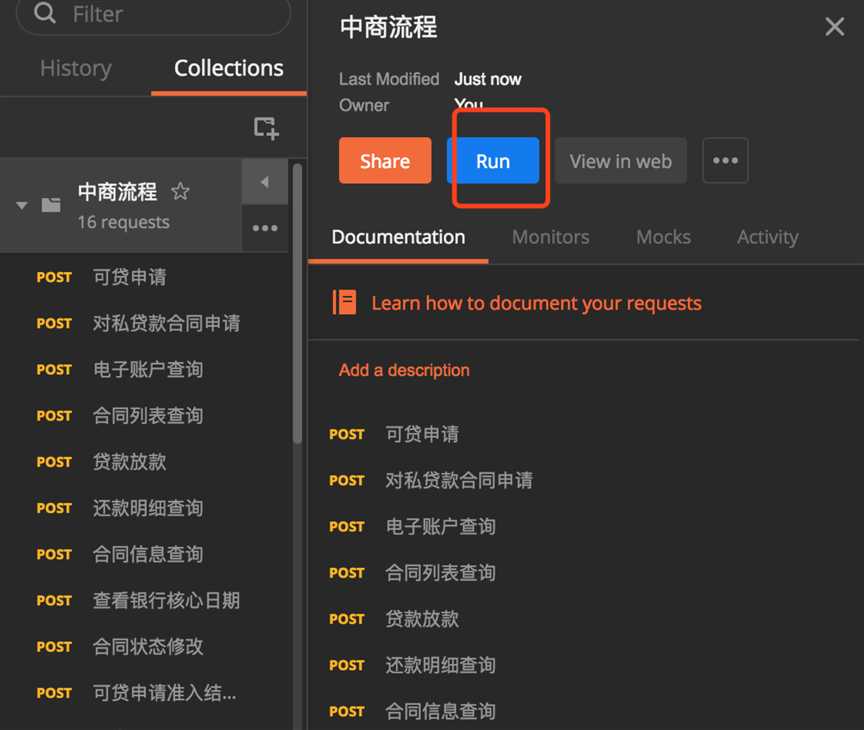Click the documentation book icon
Image resolution: width=864 pixels, height=730 pixels.
coord(344,302)
